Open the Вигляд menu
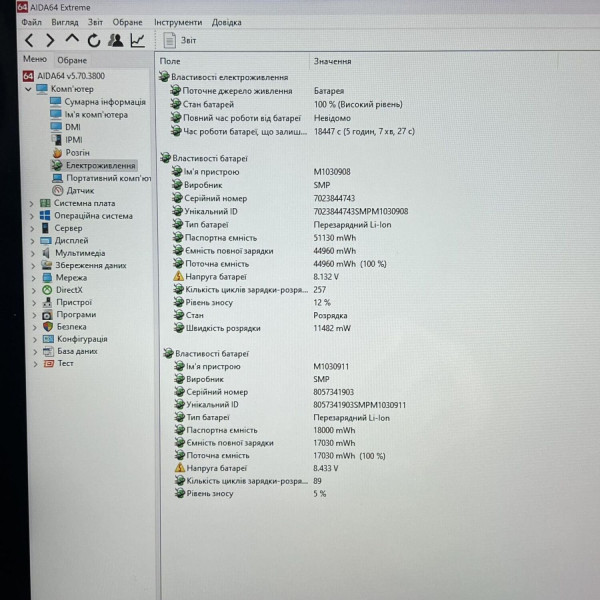Image resolution: width=600 pixels, height=600 pixels. [65, 22]
